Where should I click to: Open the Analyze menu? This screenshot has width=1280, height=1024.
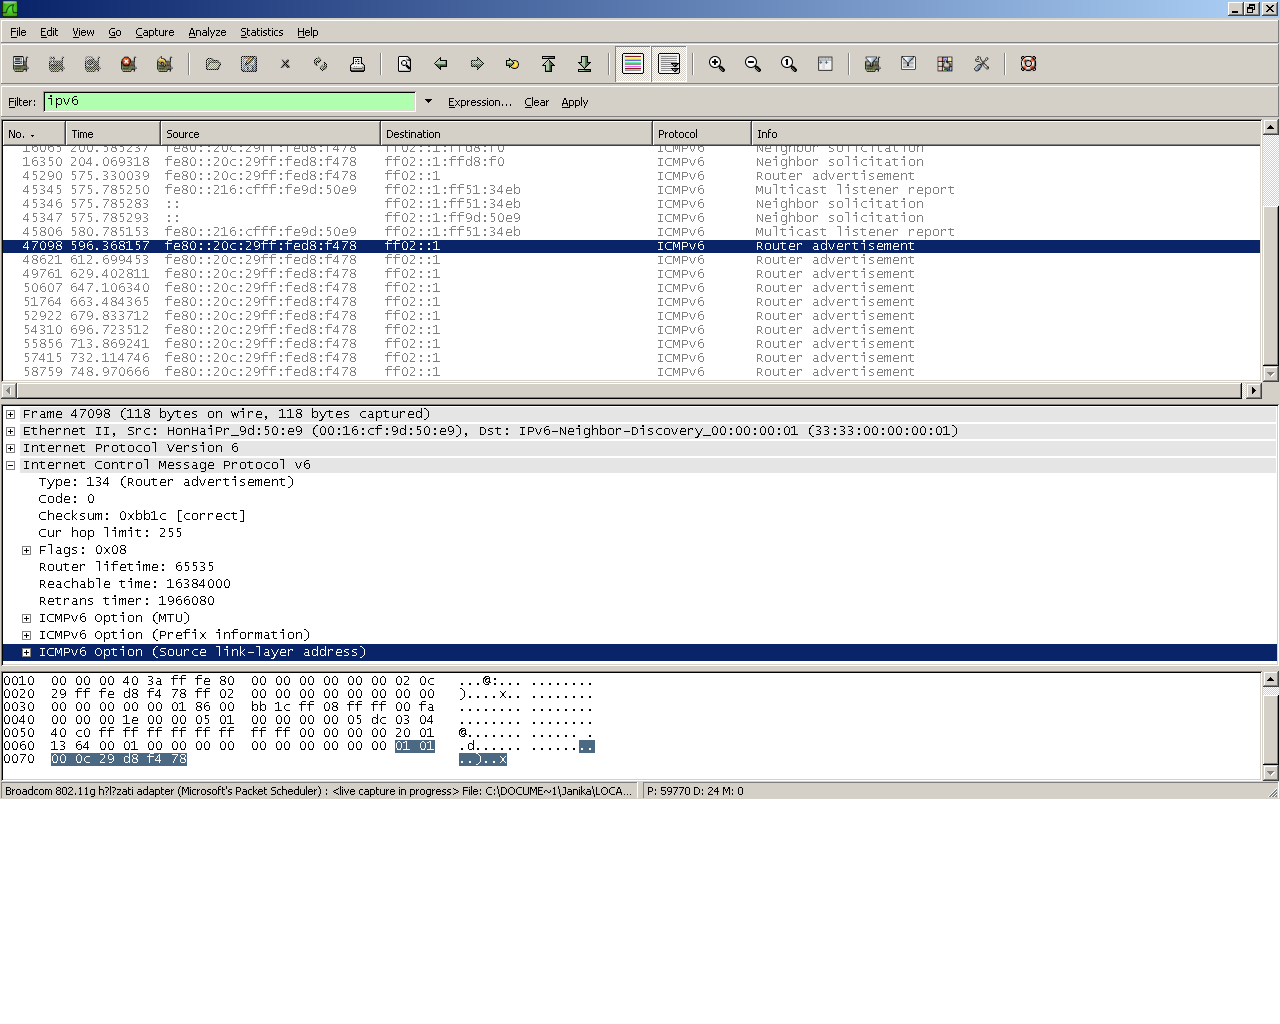click(x=207, y=32)
